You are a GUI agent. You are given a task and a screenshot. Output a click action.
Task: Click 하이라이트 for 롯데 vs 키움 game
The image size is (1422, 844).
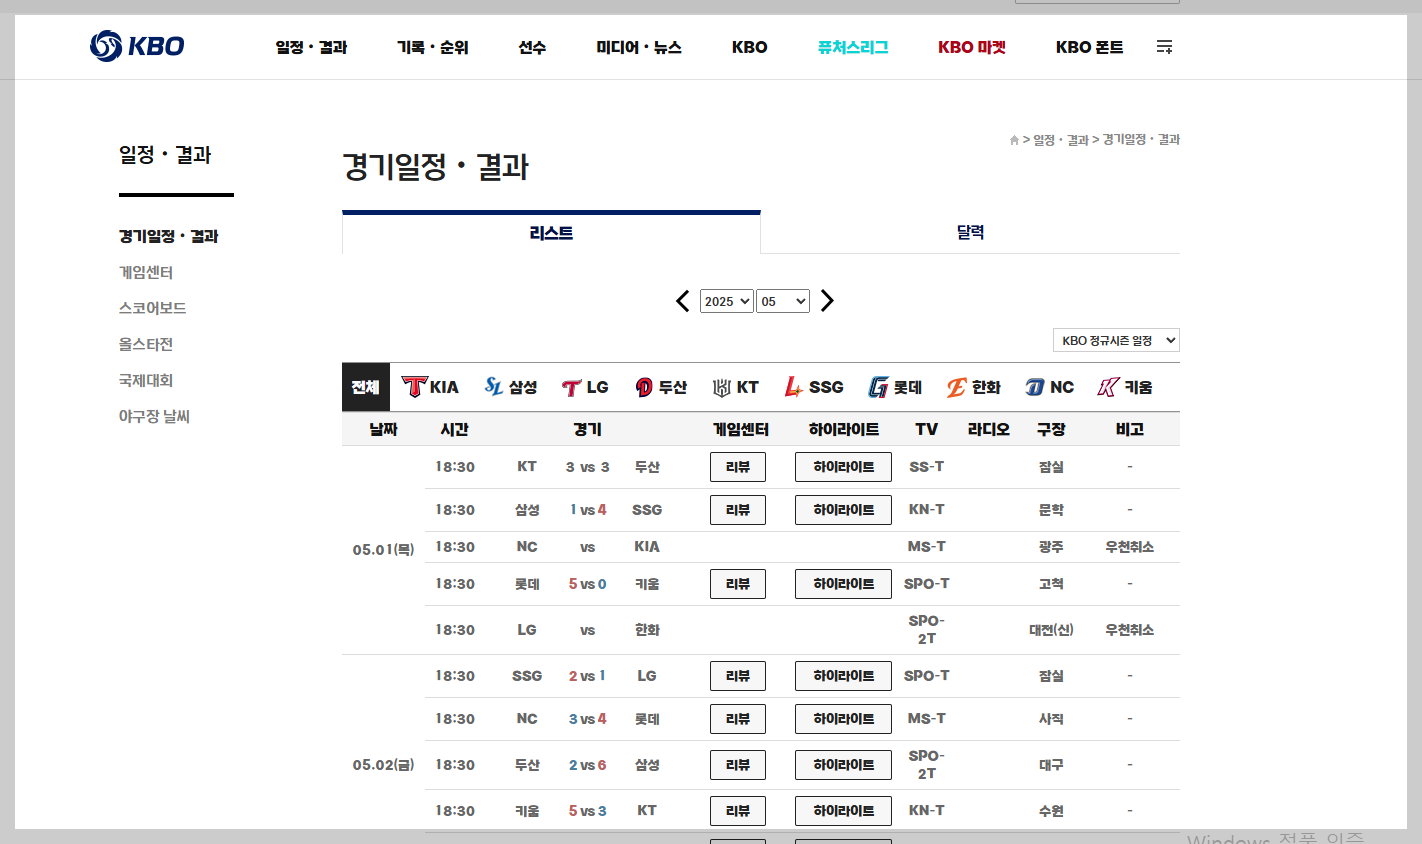click(x=843, y=584)
